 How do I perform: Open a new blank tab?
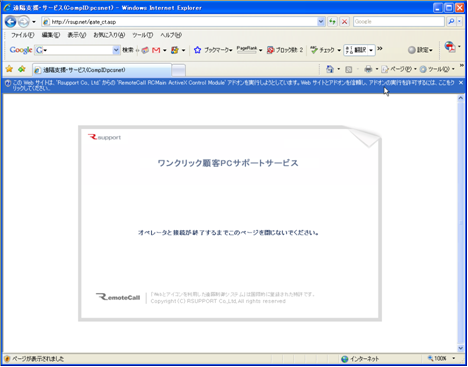179,70
